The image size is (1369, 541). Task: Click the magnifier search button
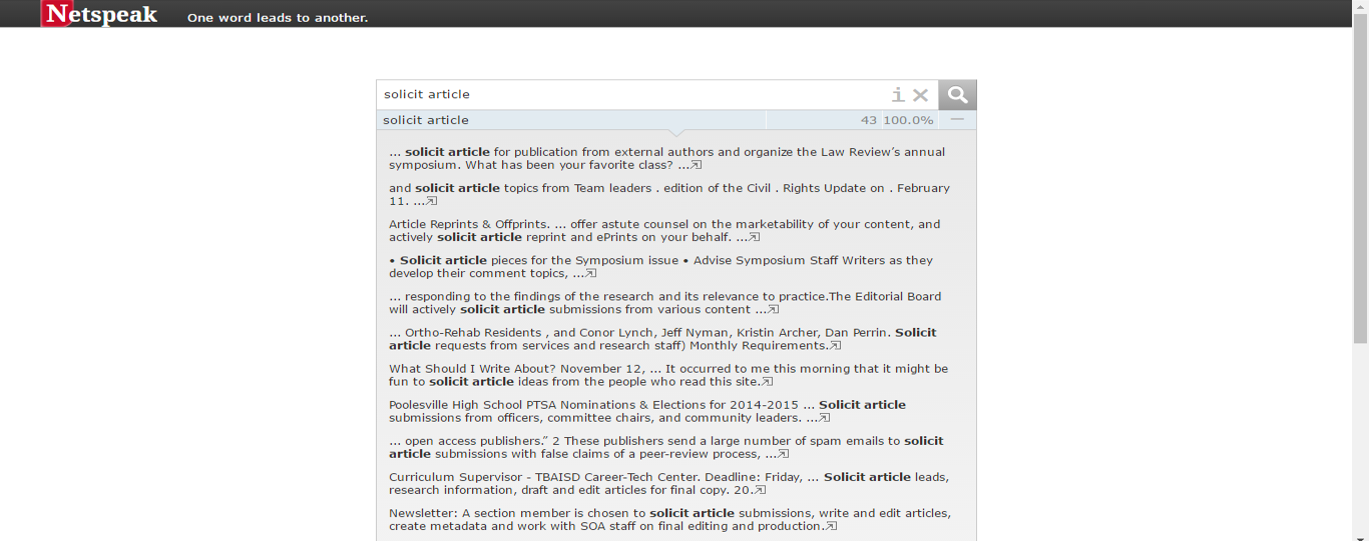(957, 95)
